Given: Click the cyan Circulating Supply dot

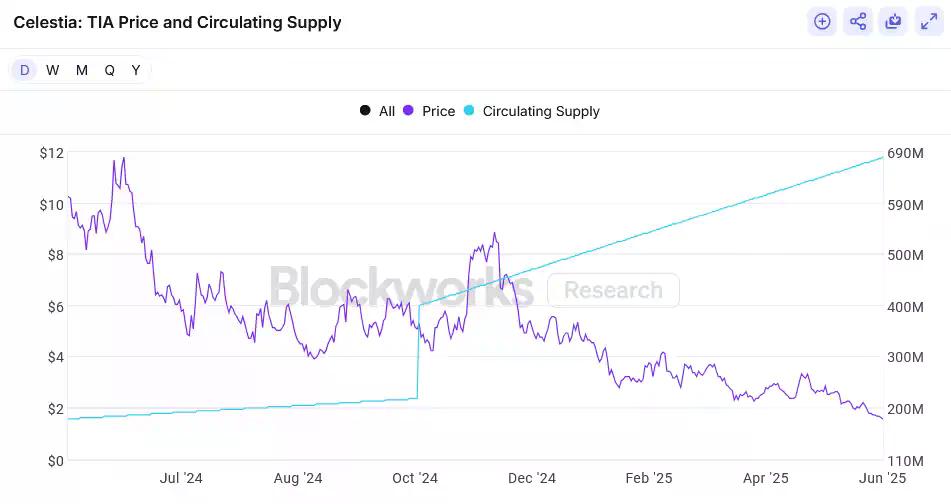Looking at the screenshot, I should (468, 111).
